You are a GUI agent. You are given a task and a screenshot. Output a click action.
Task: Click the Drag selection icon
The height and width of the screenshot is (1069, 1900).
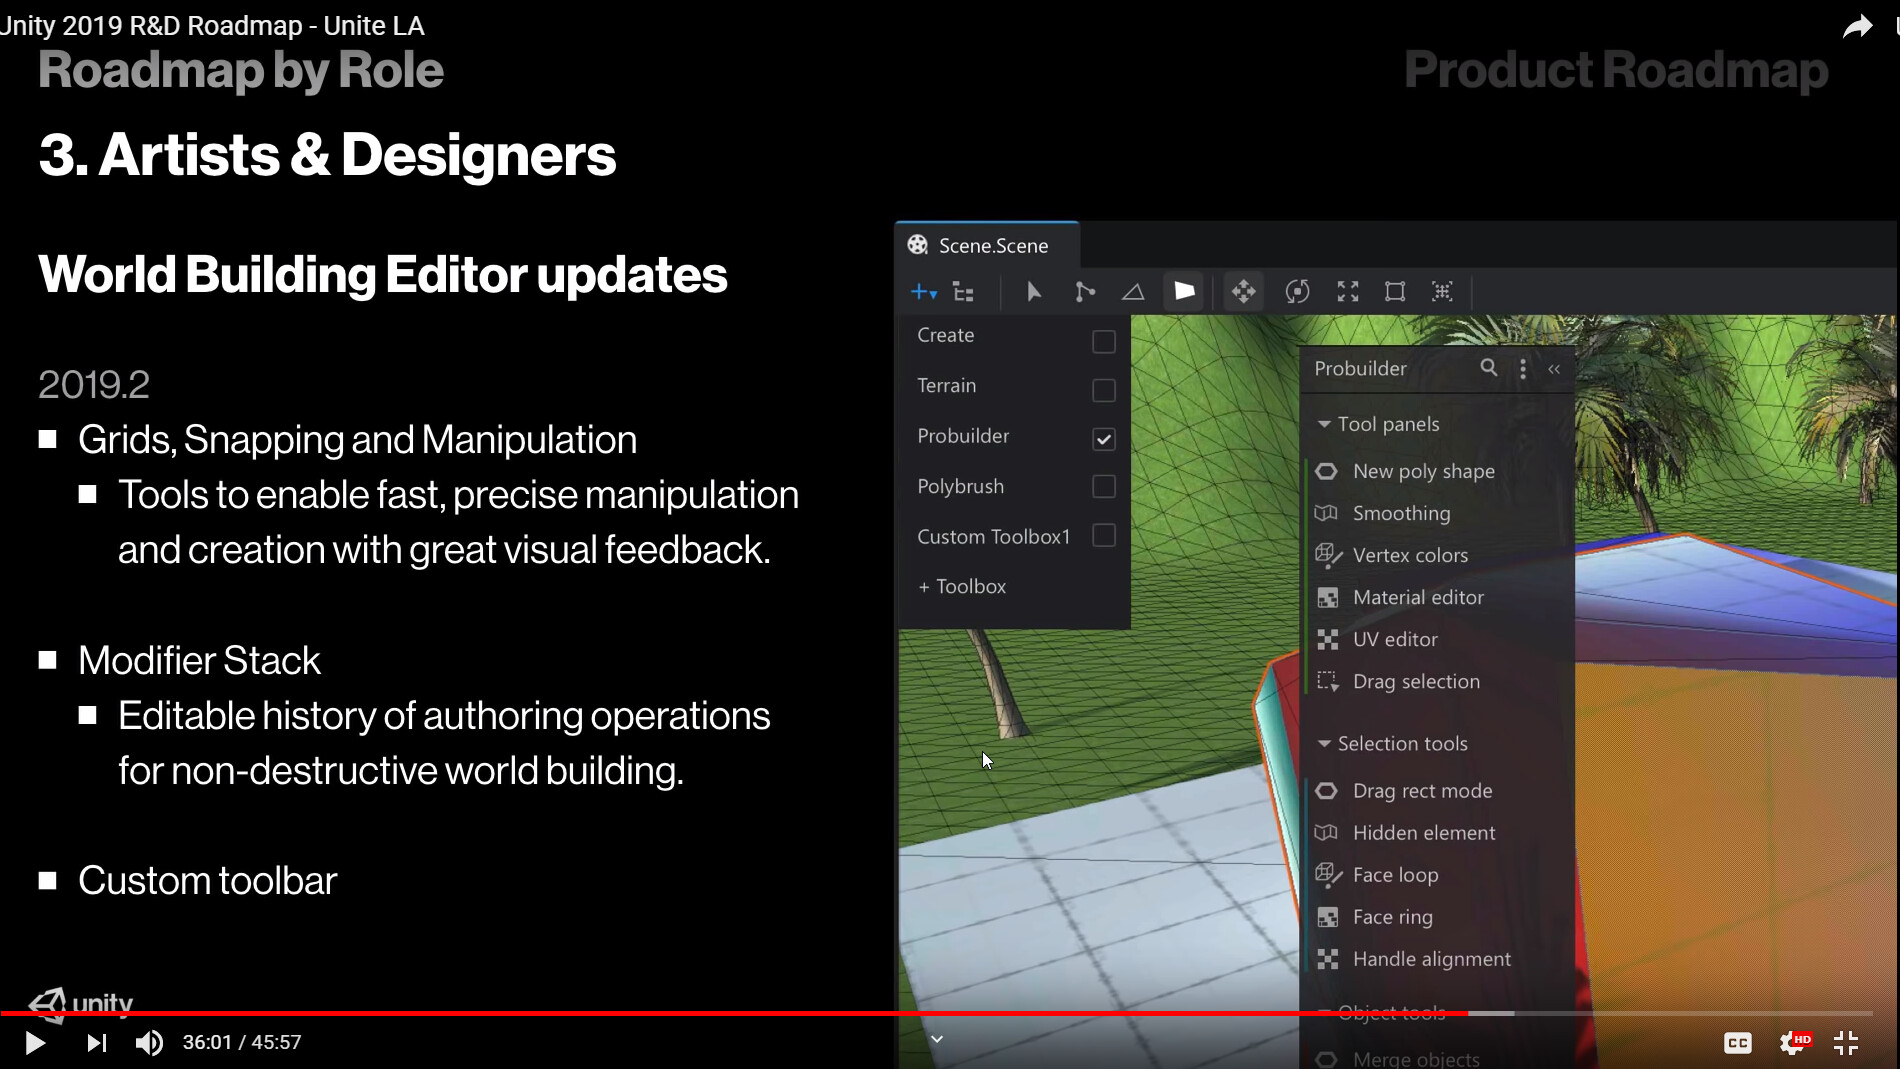(x=1328, y=681)
